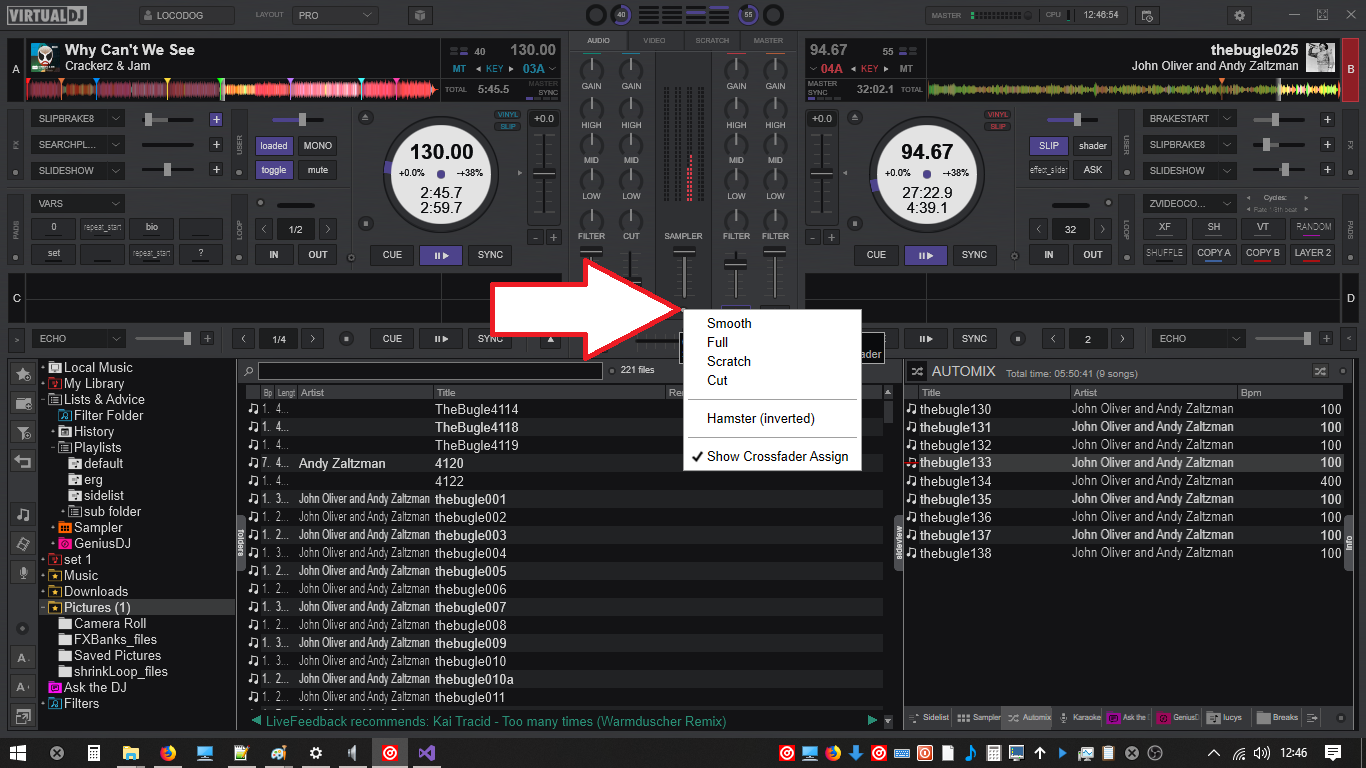
Task: Click the COPY A pad on deck B
Action: [x=1213, y=254]
